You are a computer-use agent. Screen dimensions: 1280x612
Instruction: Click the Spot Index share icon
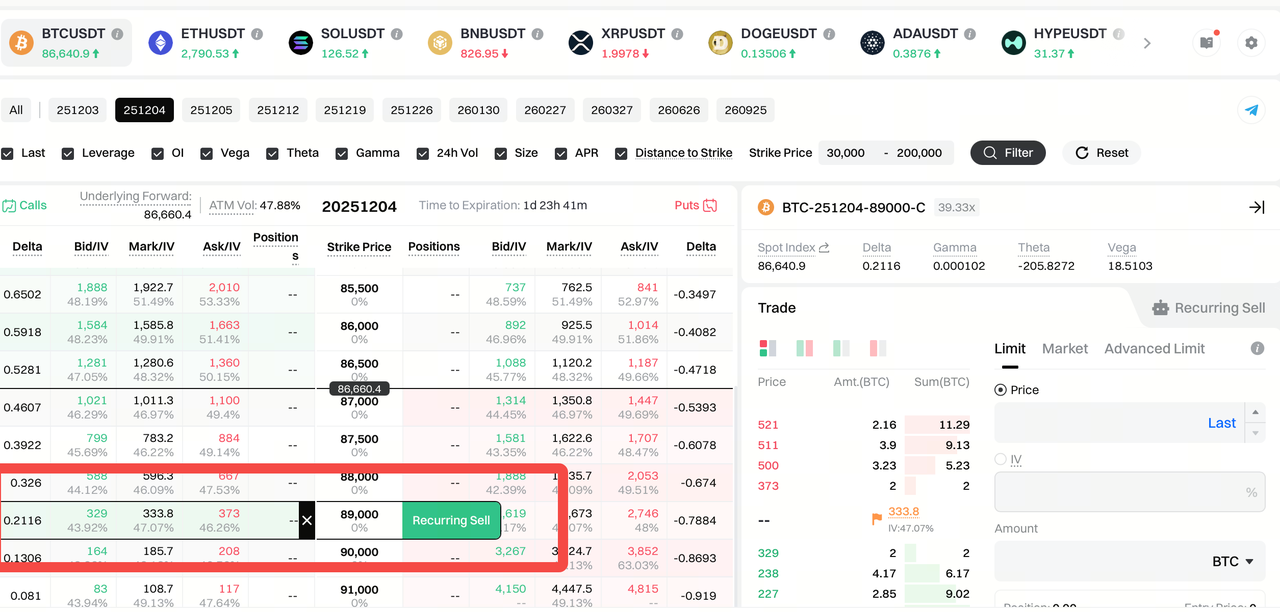pos(824,248)
